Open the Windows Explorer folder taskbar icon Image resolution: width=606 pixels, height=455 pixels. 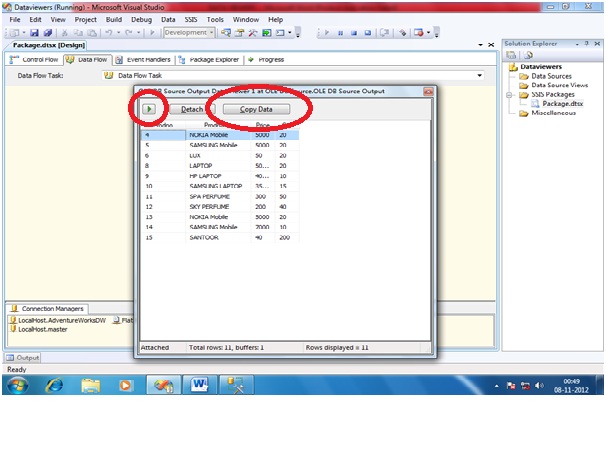[91, 385]
